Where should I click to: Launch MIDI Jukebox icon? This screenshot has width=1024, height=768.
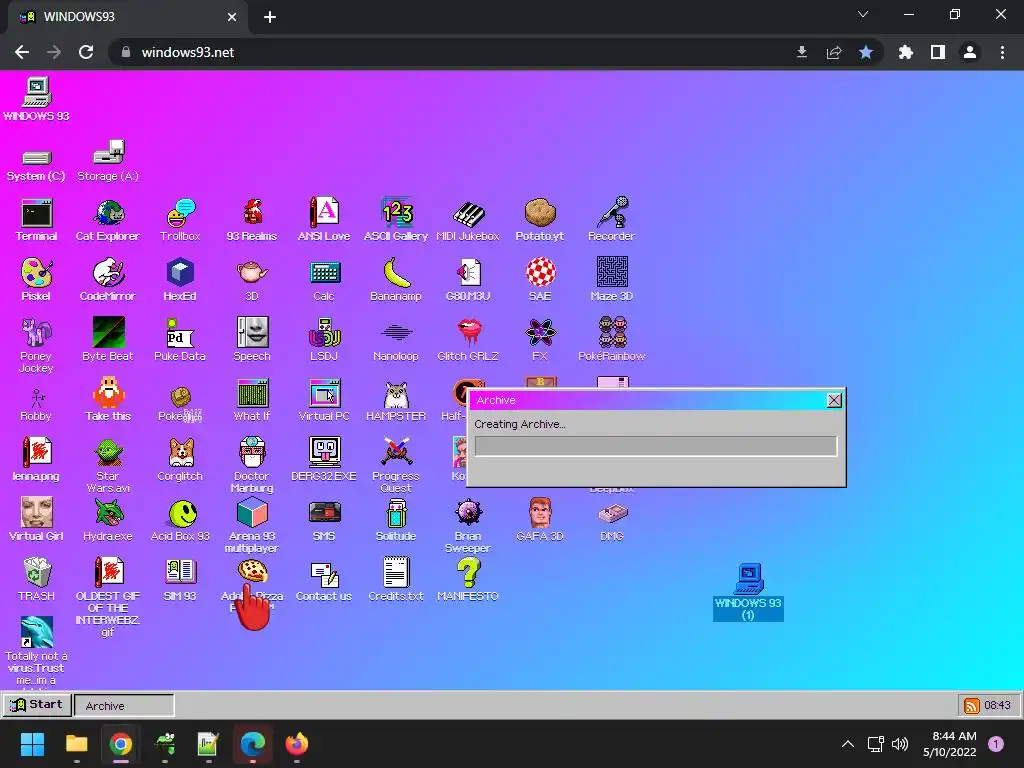tap(468, 220)
